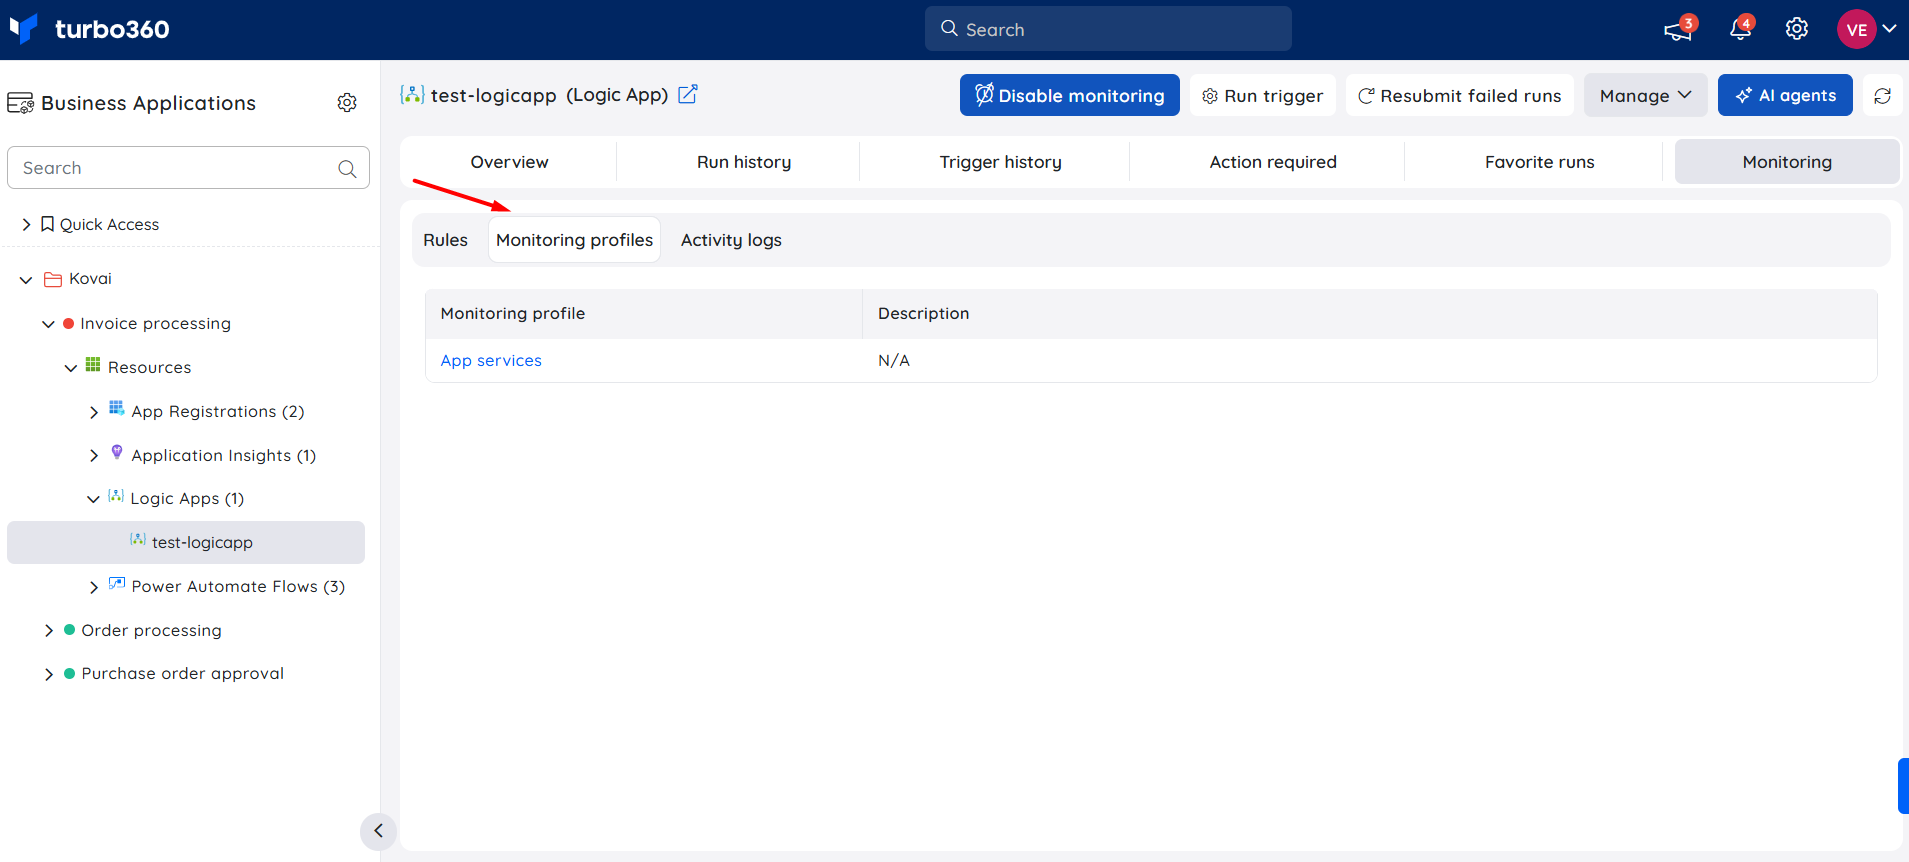
Task: Click the Kovai folder icon
Action: tap(53, 279)
